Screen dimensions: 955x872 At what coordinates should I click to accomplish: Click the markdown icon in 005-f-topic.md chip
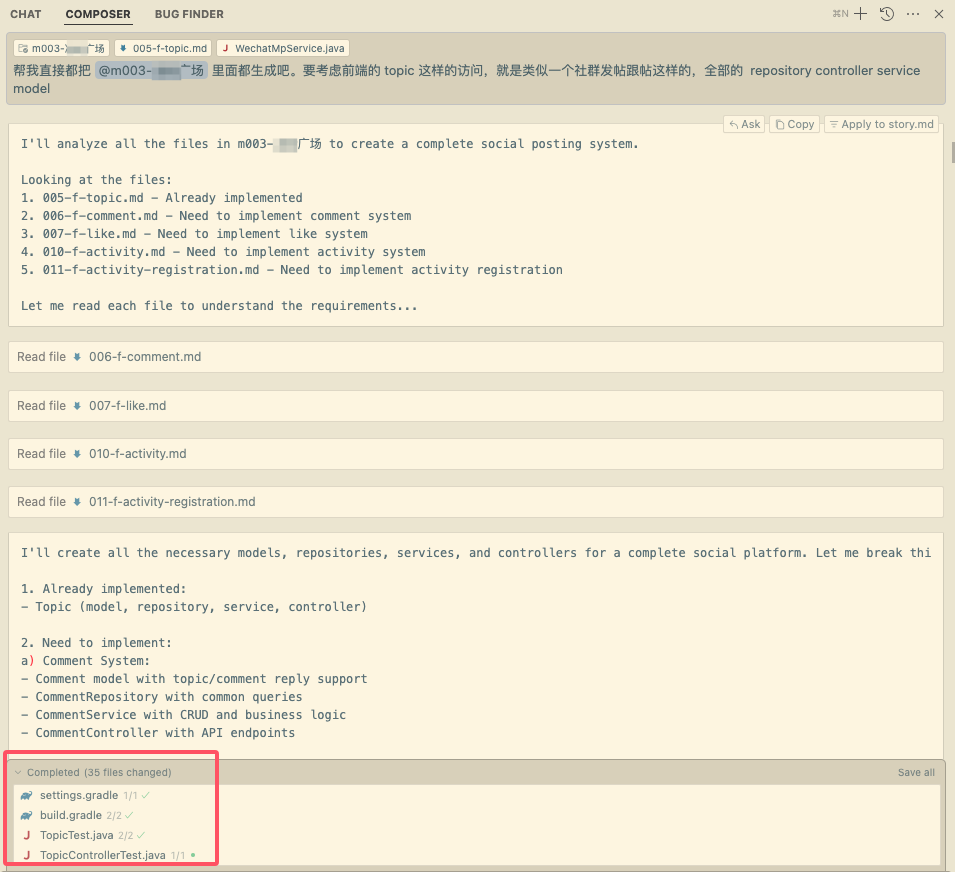[x=123, y=48]
